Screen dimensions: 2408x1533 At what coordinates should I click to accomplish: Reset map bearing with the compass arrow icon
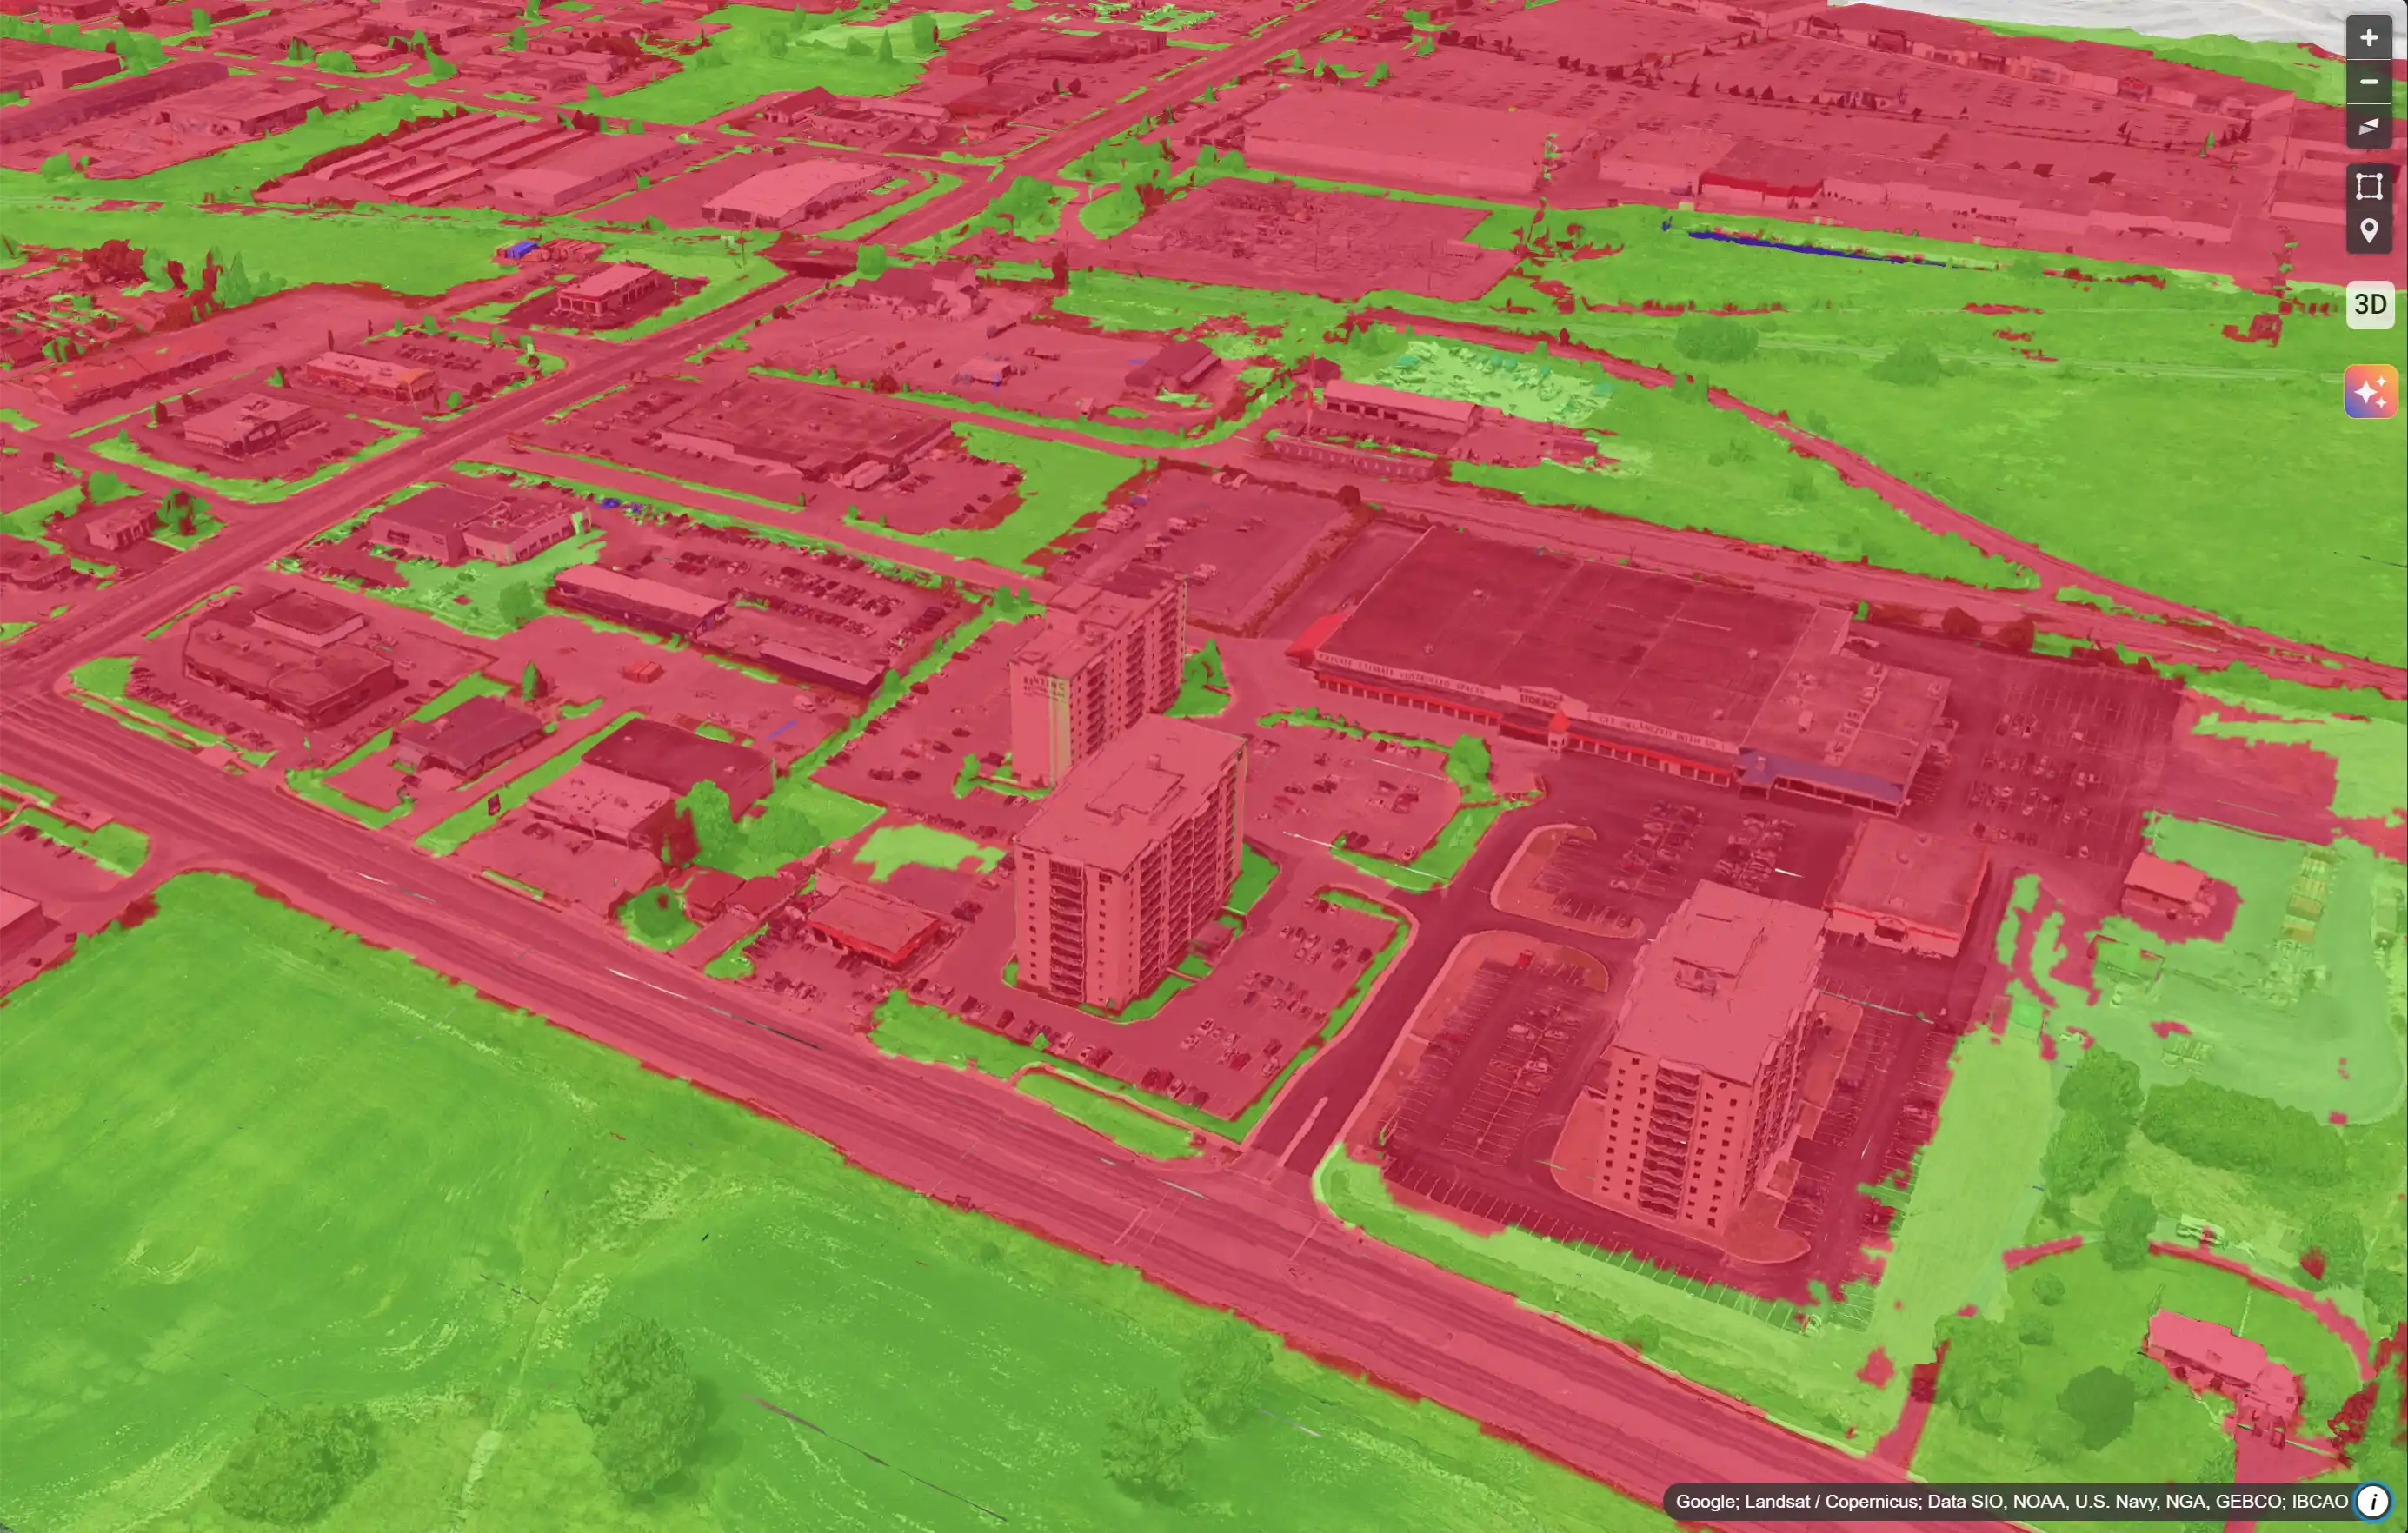2370,128
